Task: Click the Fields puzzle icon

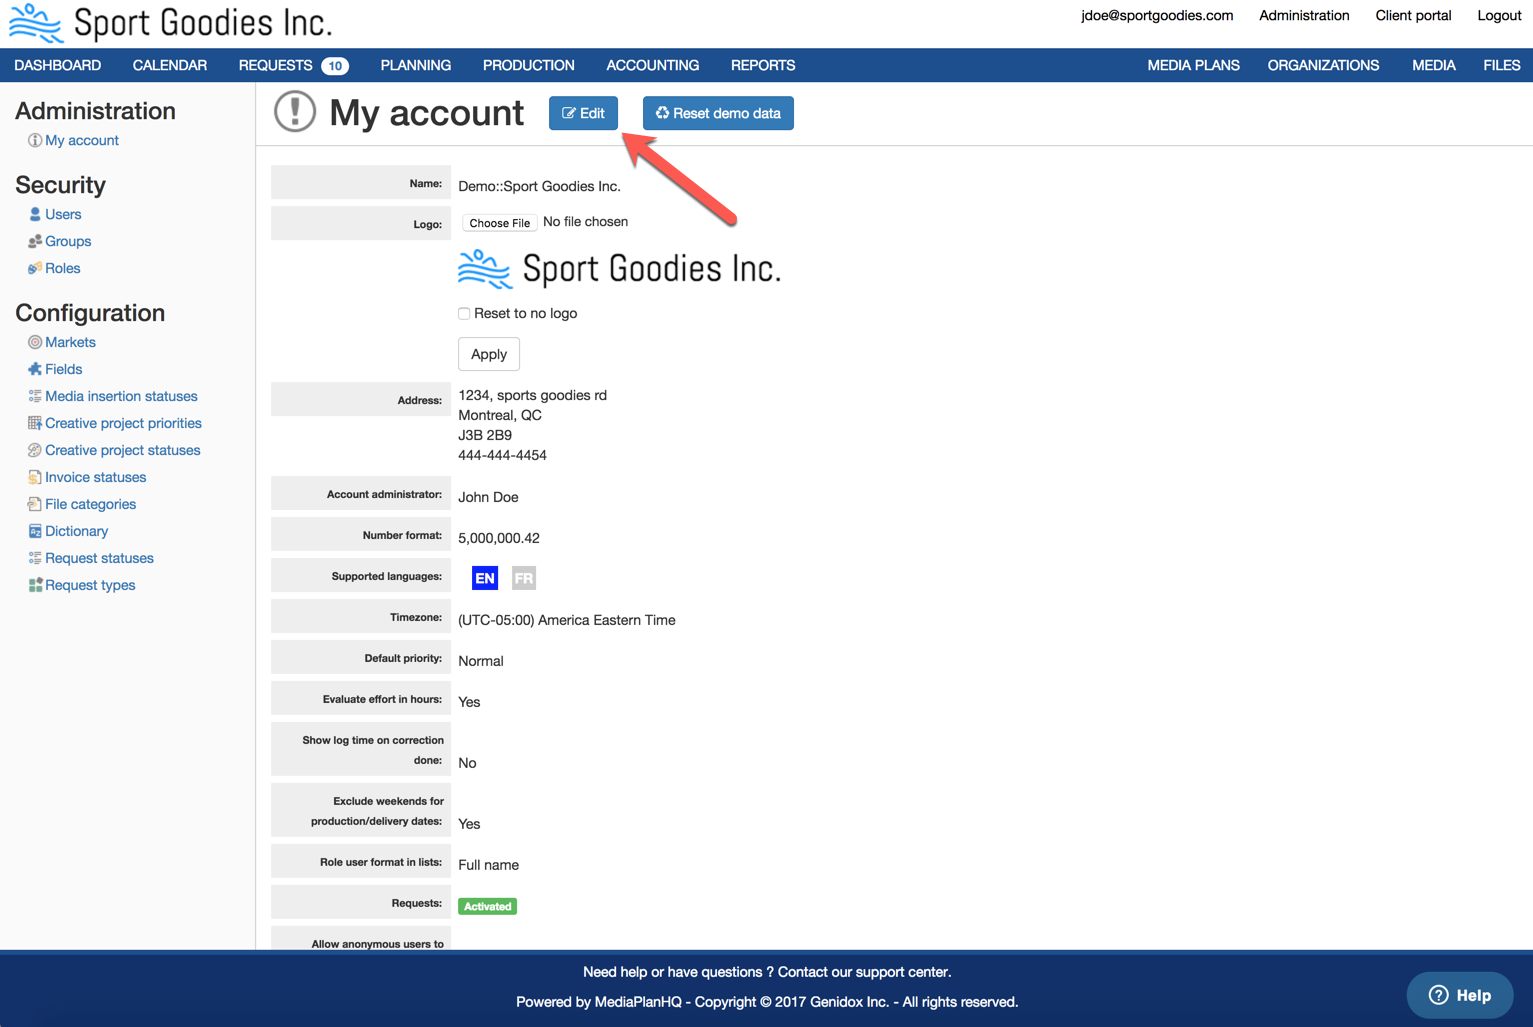Action: point(35,369)
